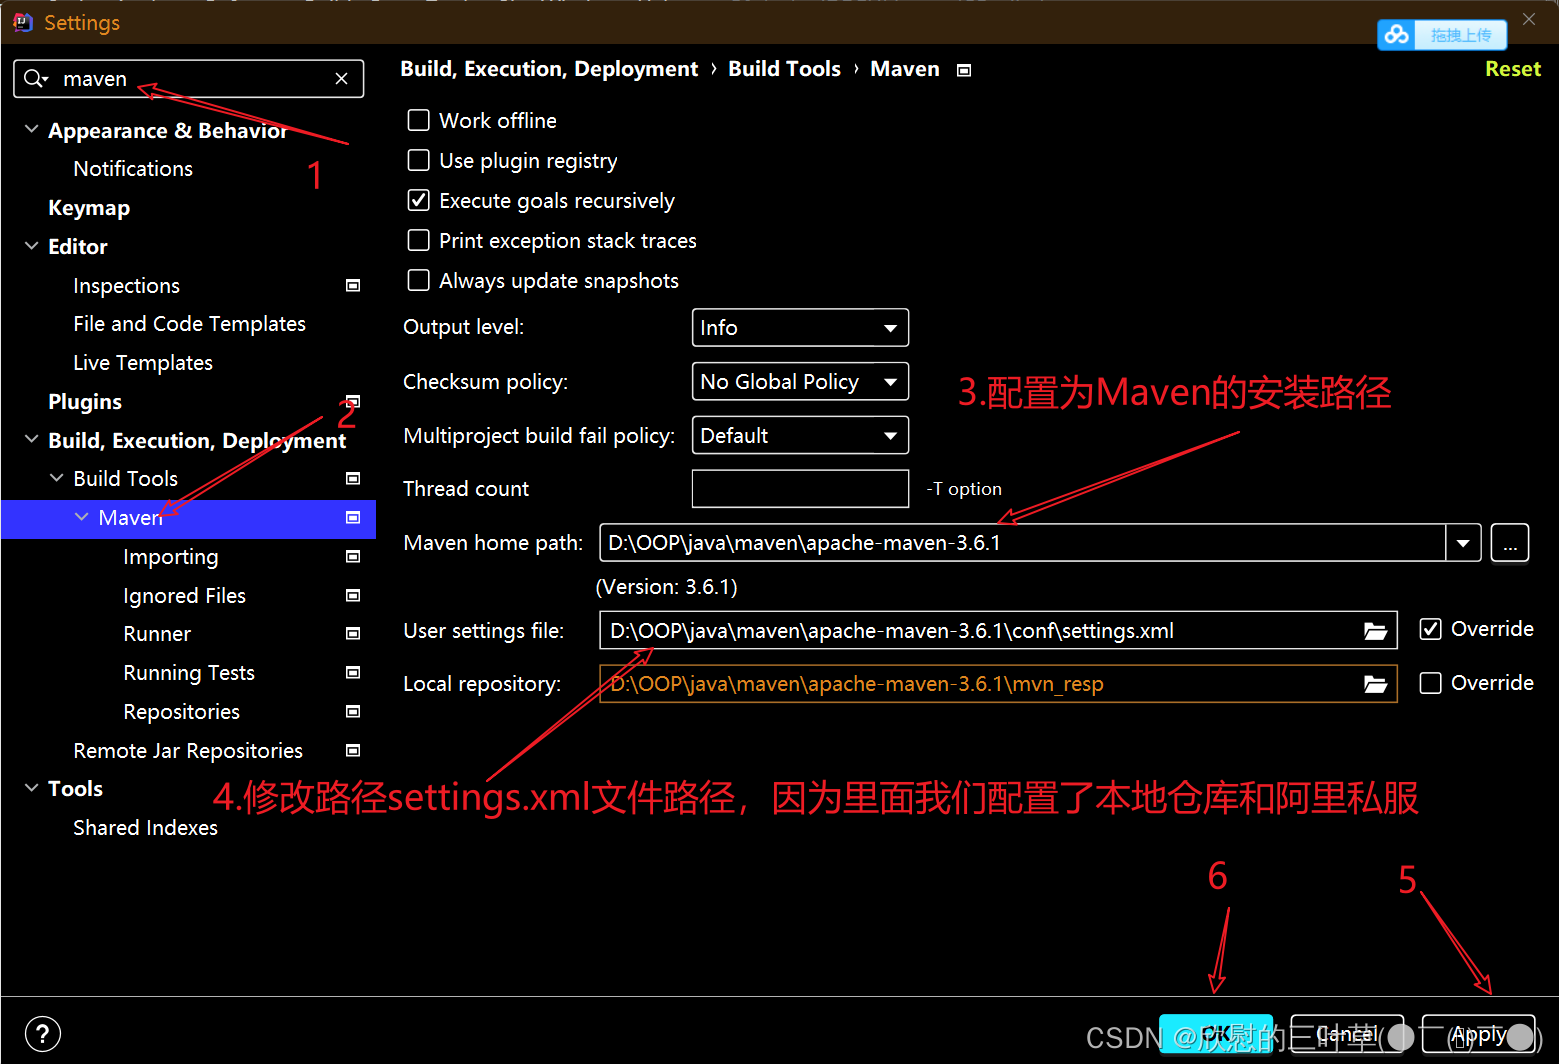Check Override for Local repository
The height and width of the screenshot is (1064, 1559).
[x=1431, y=683]
